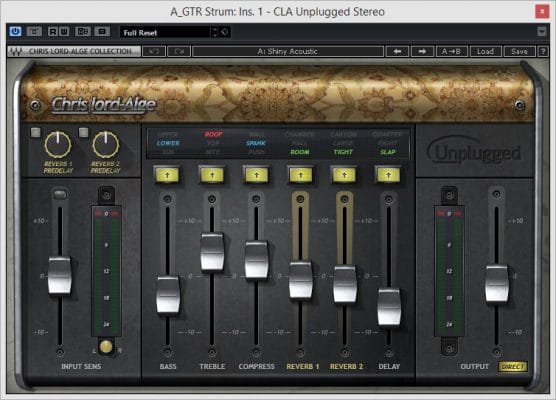Select LOWER bass mode label
Image resolution: width=556 pixels, height=400 pixels.
(x=168, y=143)
